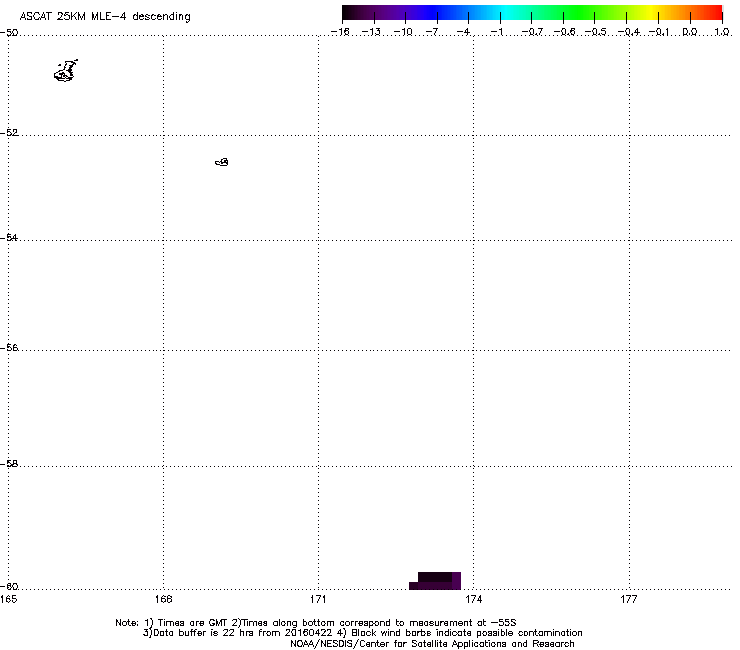Click the green middle section of color bar
This screenshot has width=740, height=650.
click(x=579, y=13)
